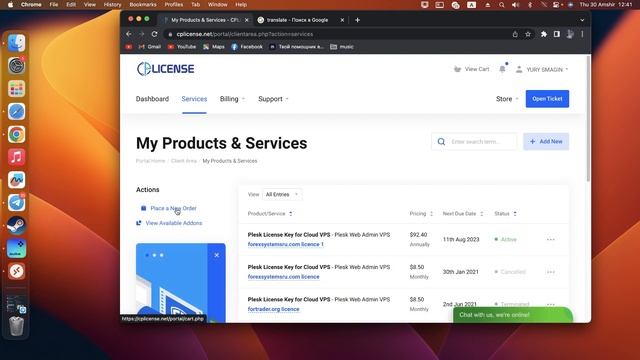
Task: Open Gmail bookmark
Action: pyautogui.click(x=150, y=47)
